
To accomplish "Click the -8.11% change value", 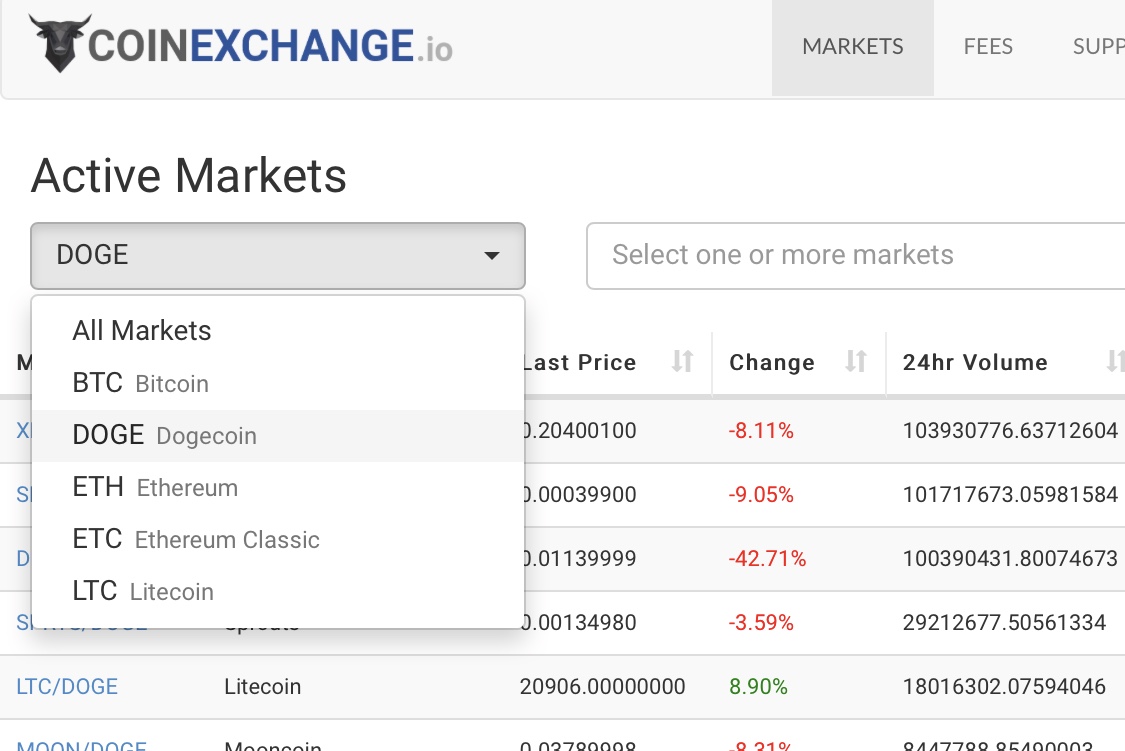I will (761, 430).
